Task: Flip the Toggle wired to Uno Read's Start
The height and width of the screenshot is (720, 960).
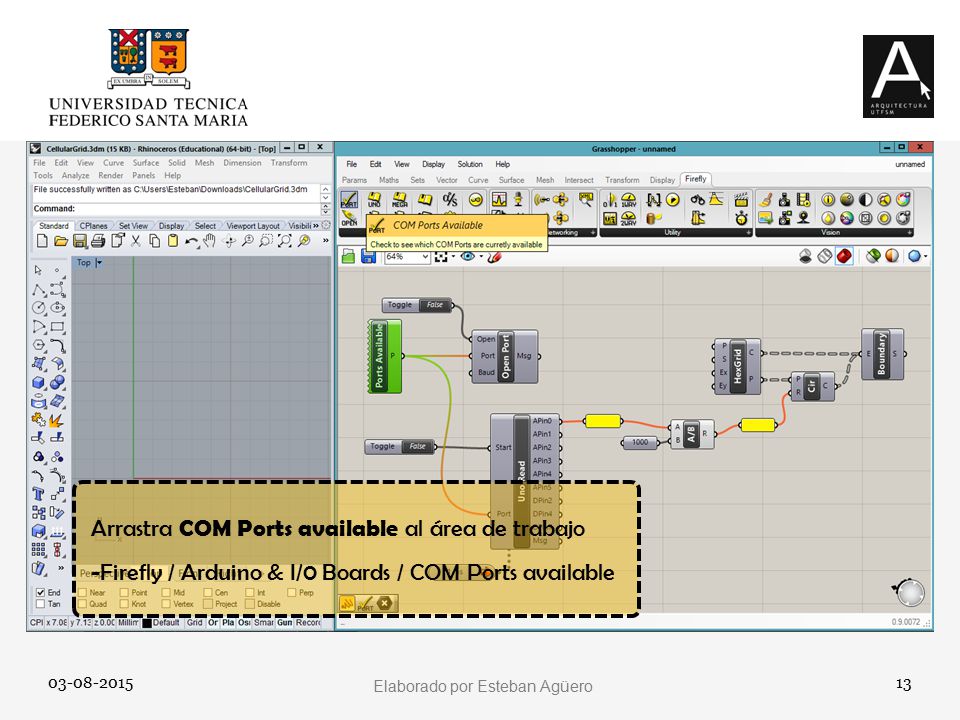Action: point(400,446)
